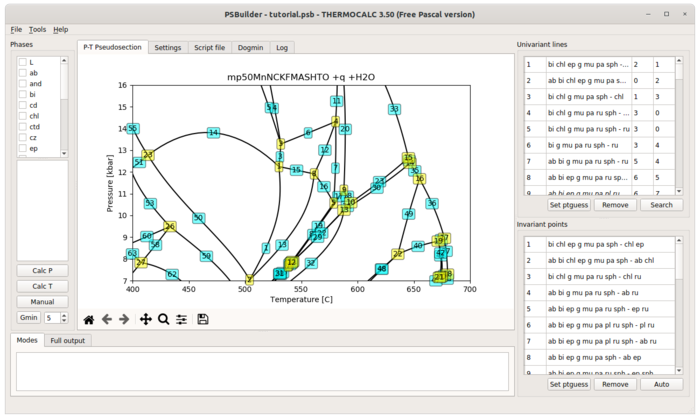Select the zoom magnifier tool
The height and width of the screenshot is (419, 700).
point(163,319)
